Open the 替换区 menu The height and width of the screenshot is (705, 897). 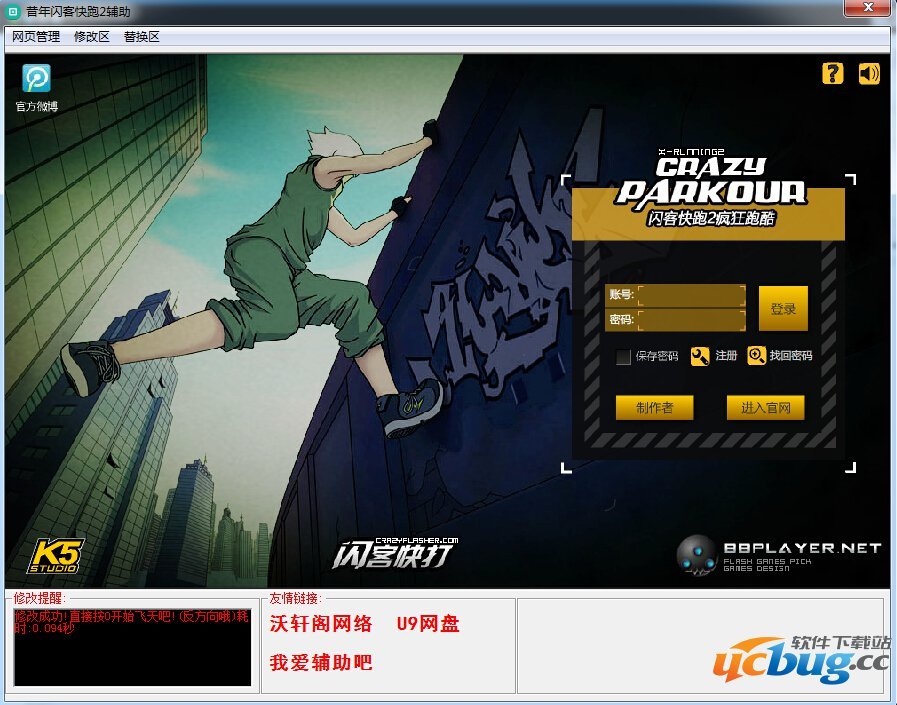141,37
